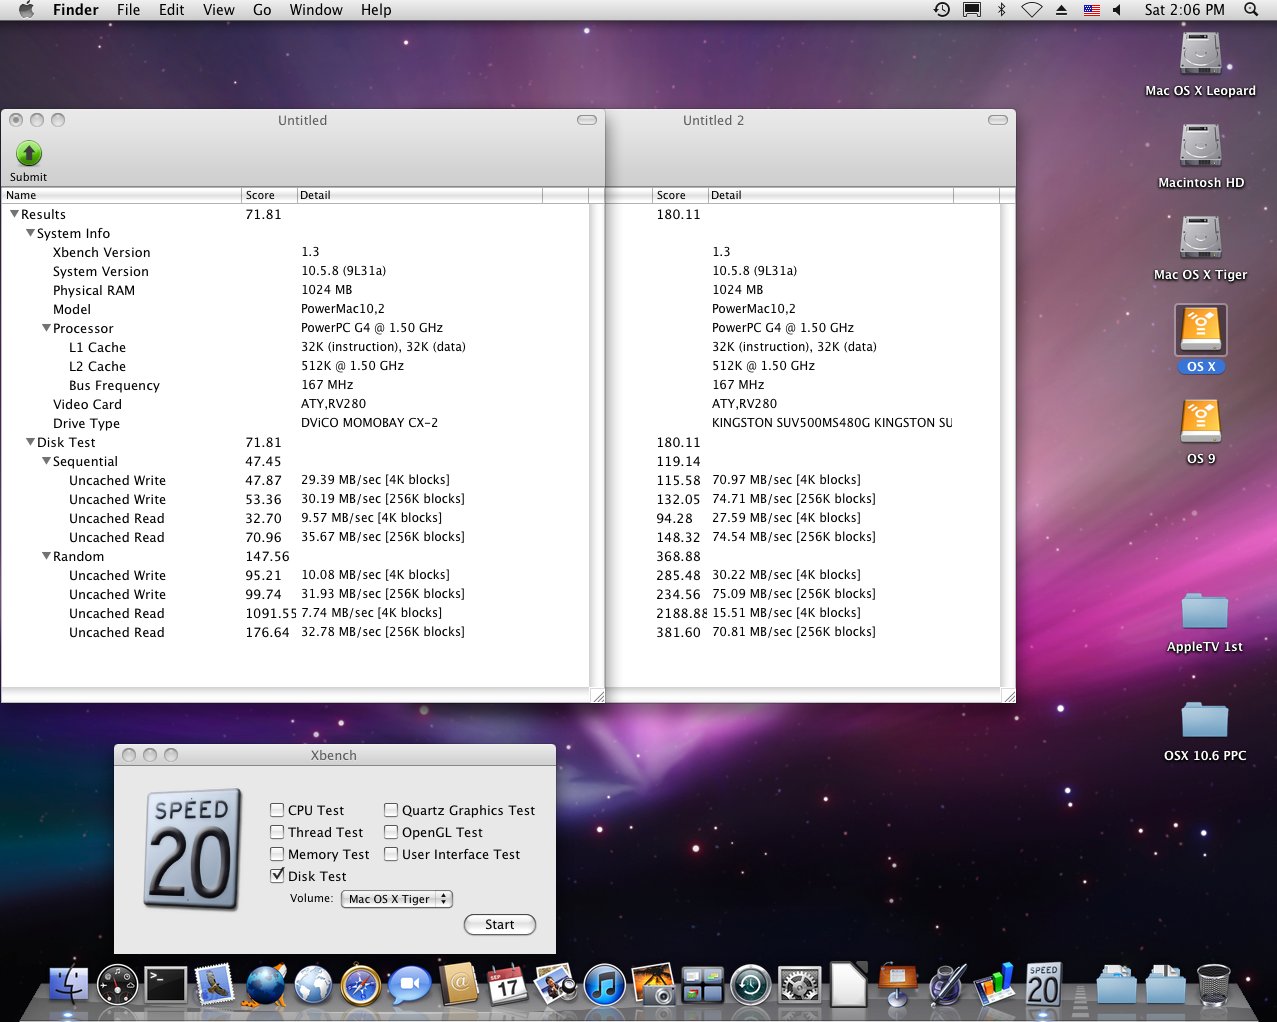Collapse the Disk Test section
The width and height of the screenshot is (1277, 1022).
[x=30, y=442]
